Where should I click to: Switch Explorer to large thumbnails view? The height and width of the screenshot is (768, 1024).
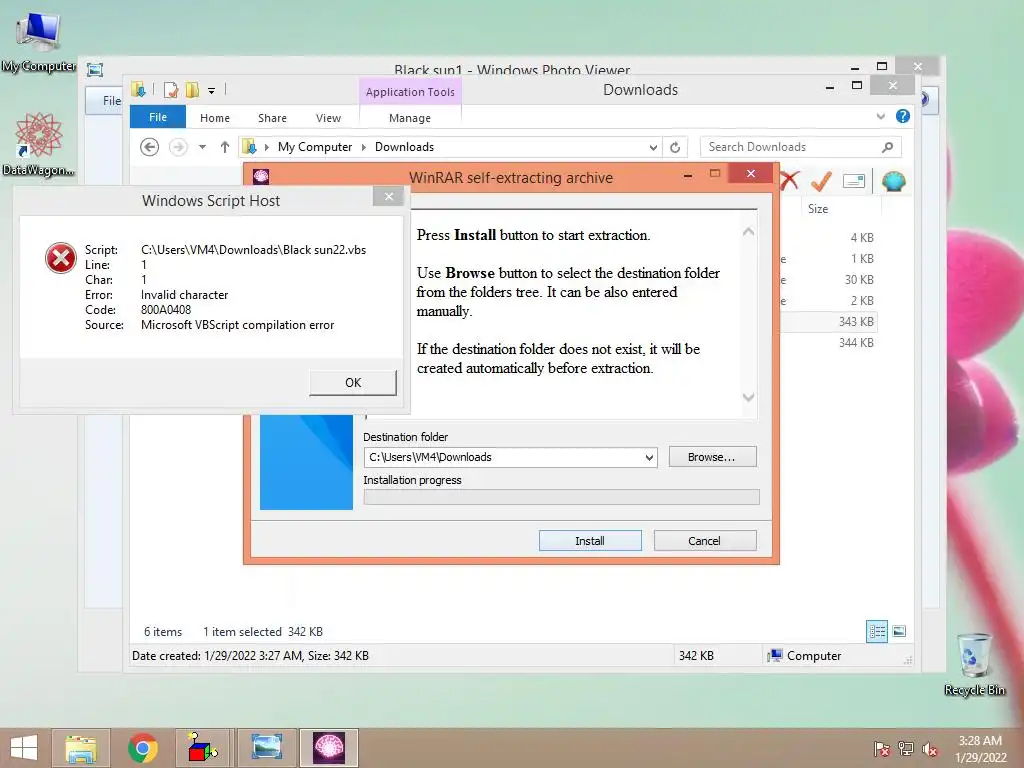pyautogui.click(x=899, y=631)
